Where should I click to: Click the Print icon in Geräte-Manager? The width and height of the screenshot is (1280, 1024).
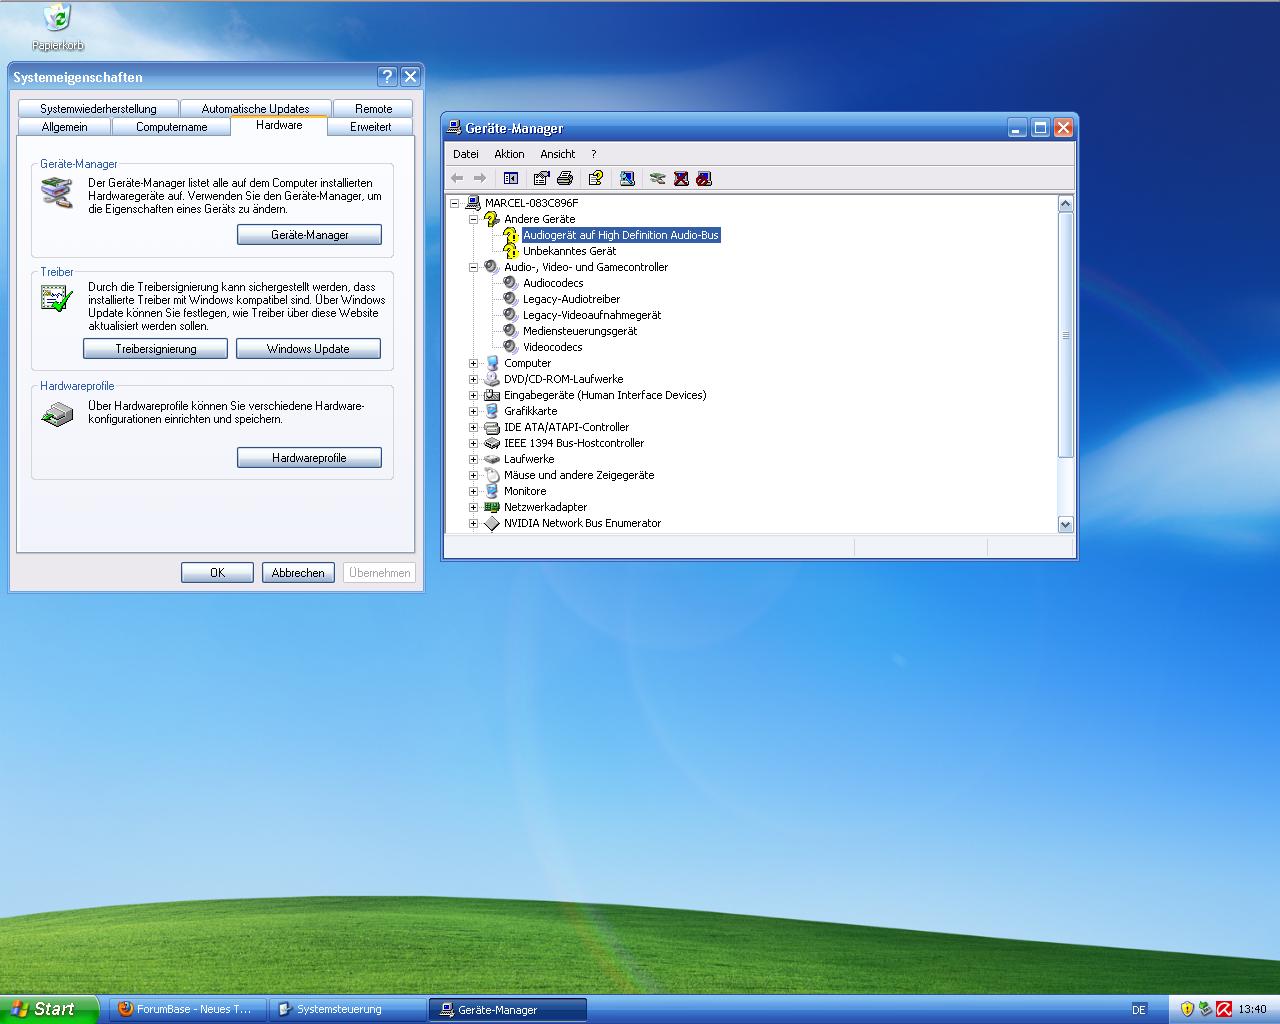565,178
